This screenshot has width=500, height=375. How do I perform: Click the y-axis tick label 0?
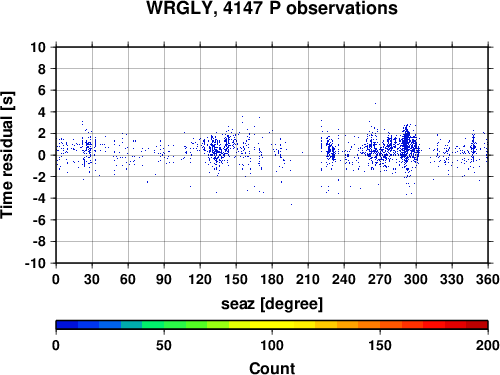(42, 155)
